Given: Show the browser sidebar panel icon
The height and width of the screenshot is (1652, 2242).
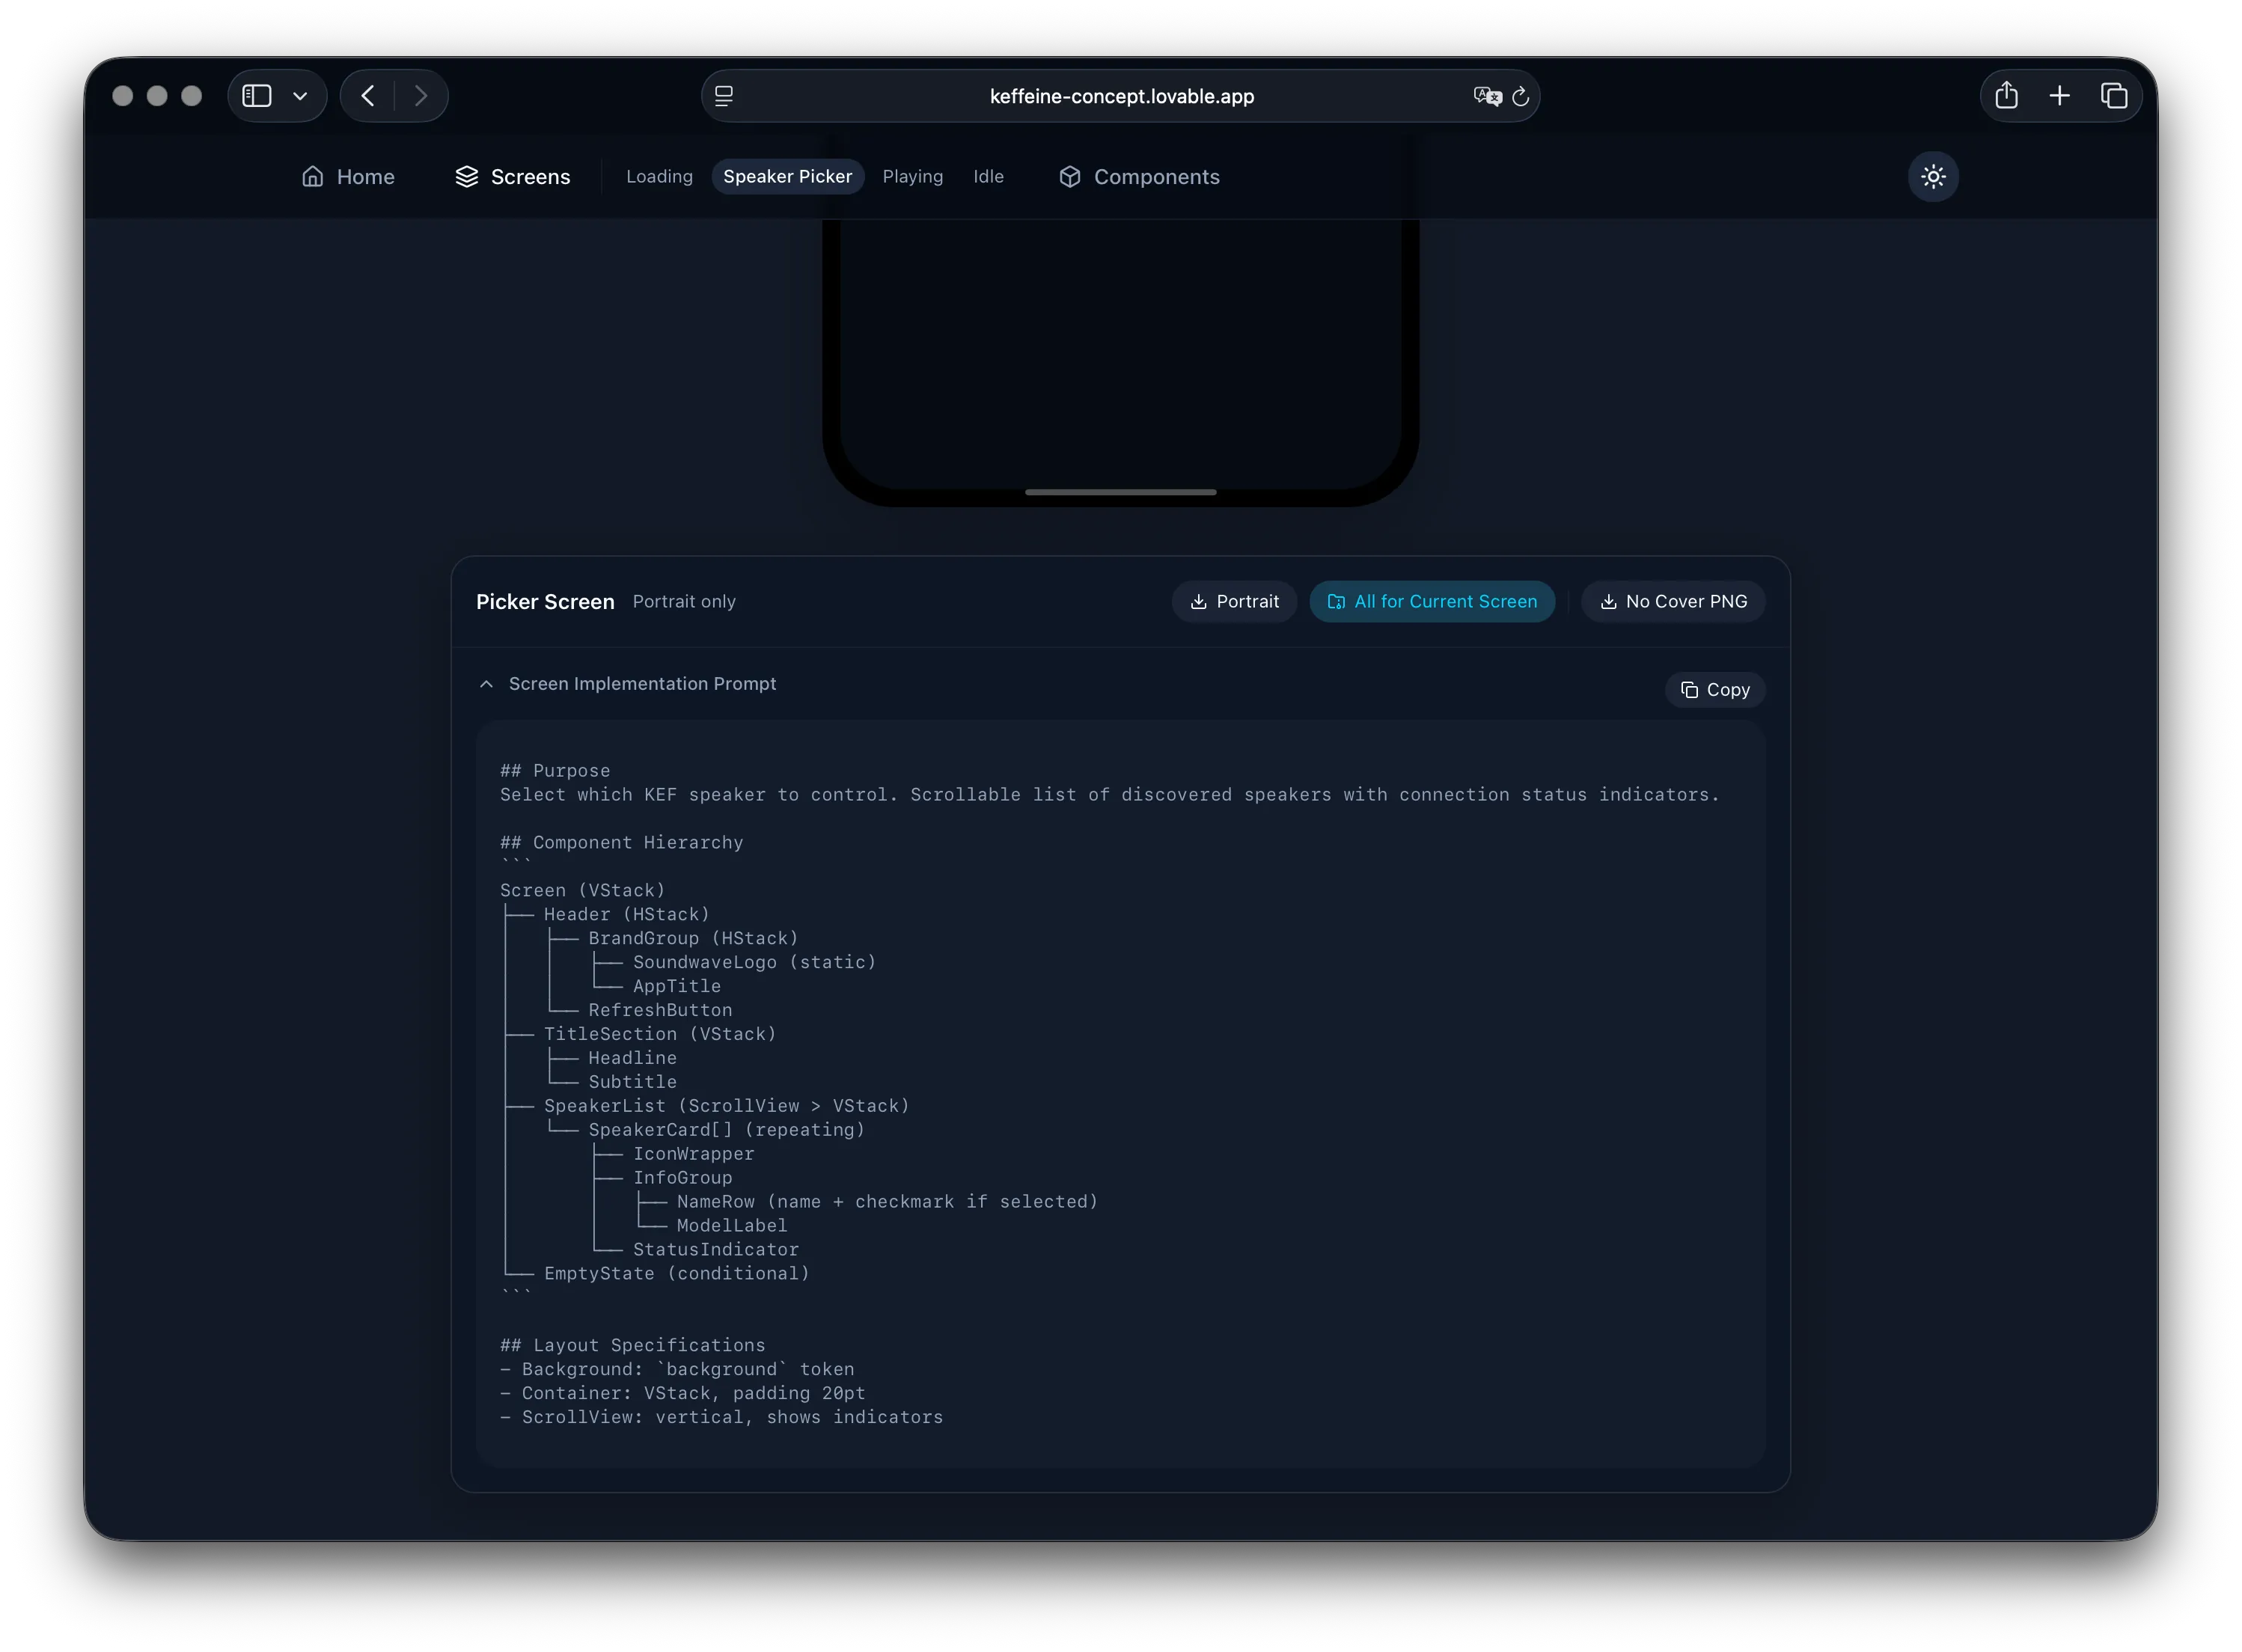Looking at the screenshot, I should (x=258, y=95).
